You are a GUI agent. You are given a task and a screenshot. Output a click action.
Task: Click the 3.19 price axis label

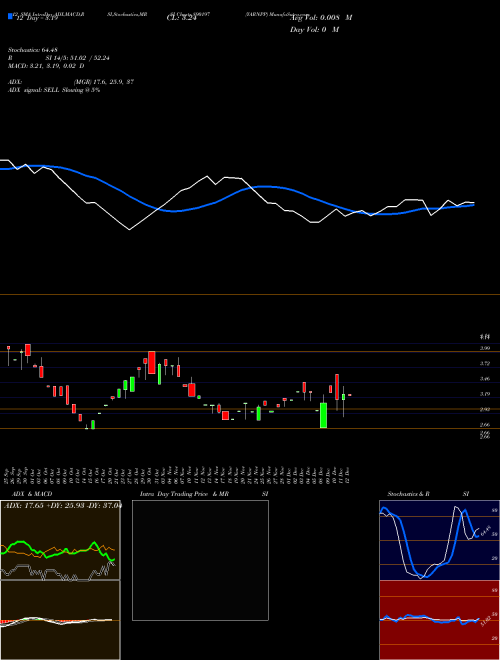tap(485, 394)
